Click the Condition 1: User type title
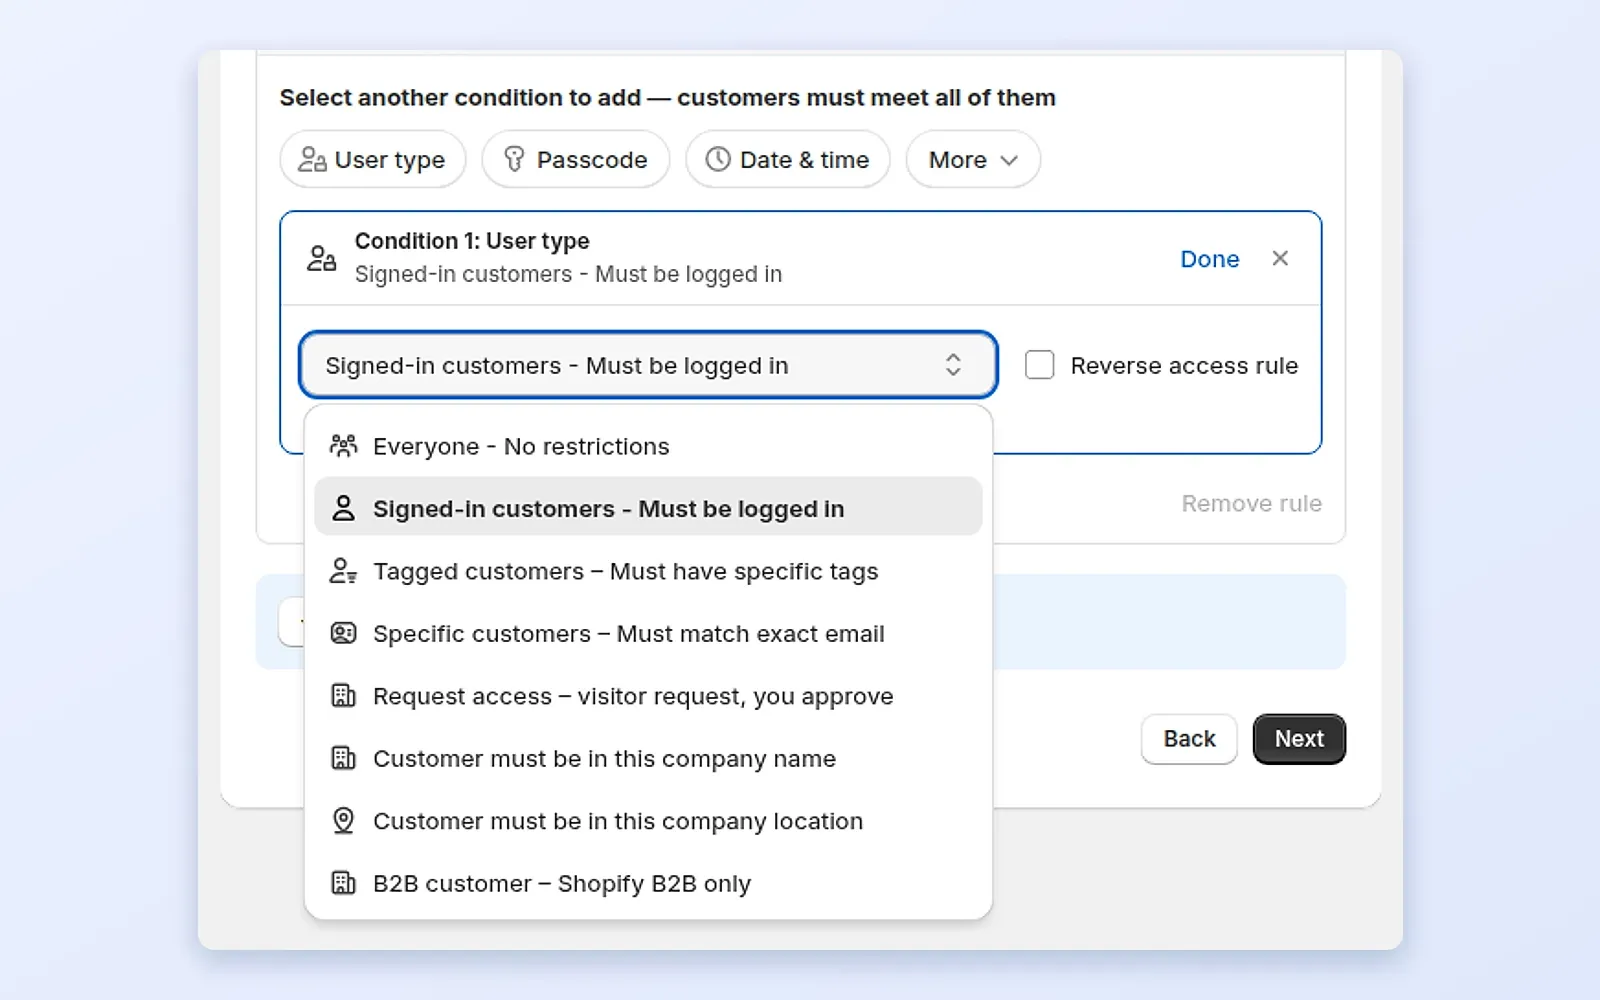The width and height of the screenshot is (1600, 1000). (472, 241)
